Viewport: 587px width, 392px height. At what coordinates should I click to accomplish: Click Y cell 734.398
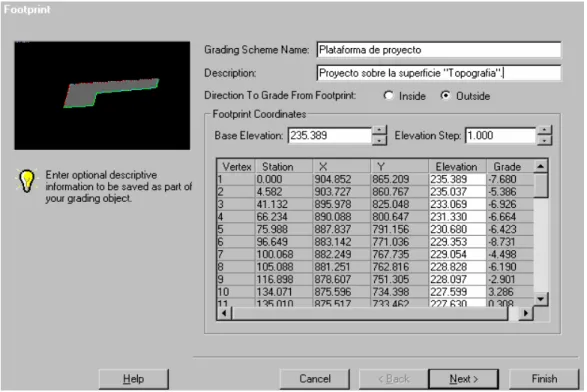coord(399,292)
